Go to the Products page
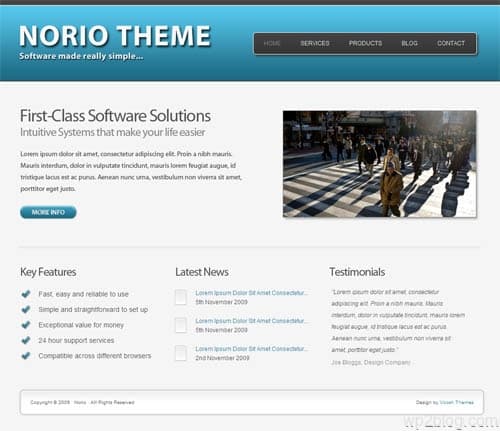500x431 pixels. coord(365,43)
